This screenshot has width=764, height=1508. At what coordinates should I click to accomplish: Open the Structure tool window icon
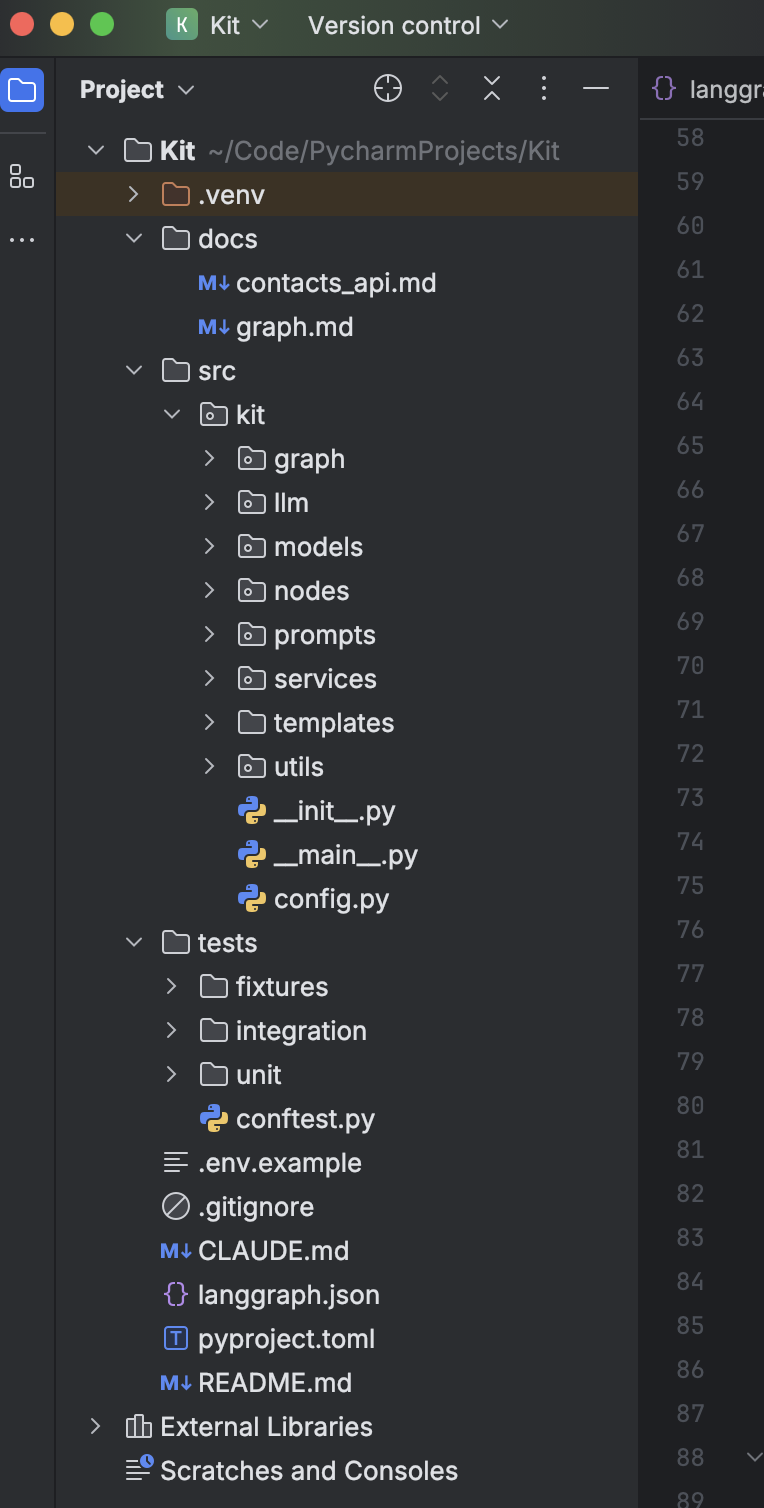click(22, 177)
